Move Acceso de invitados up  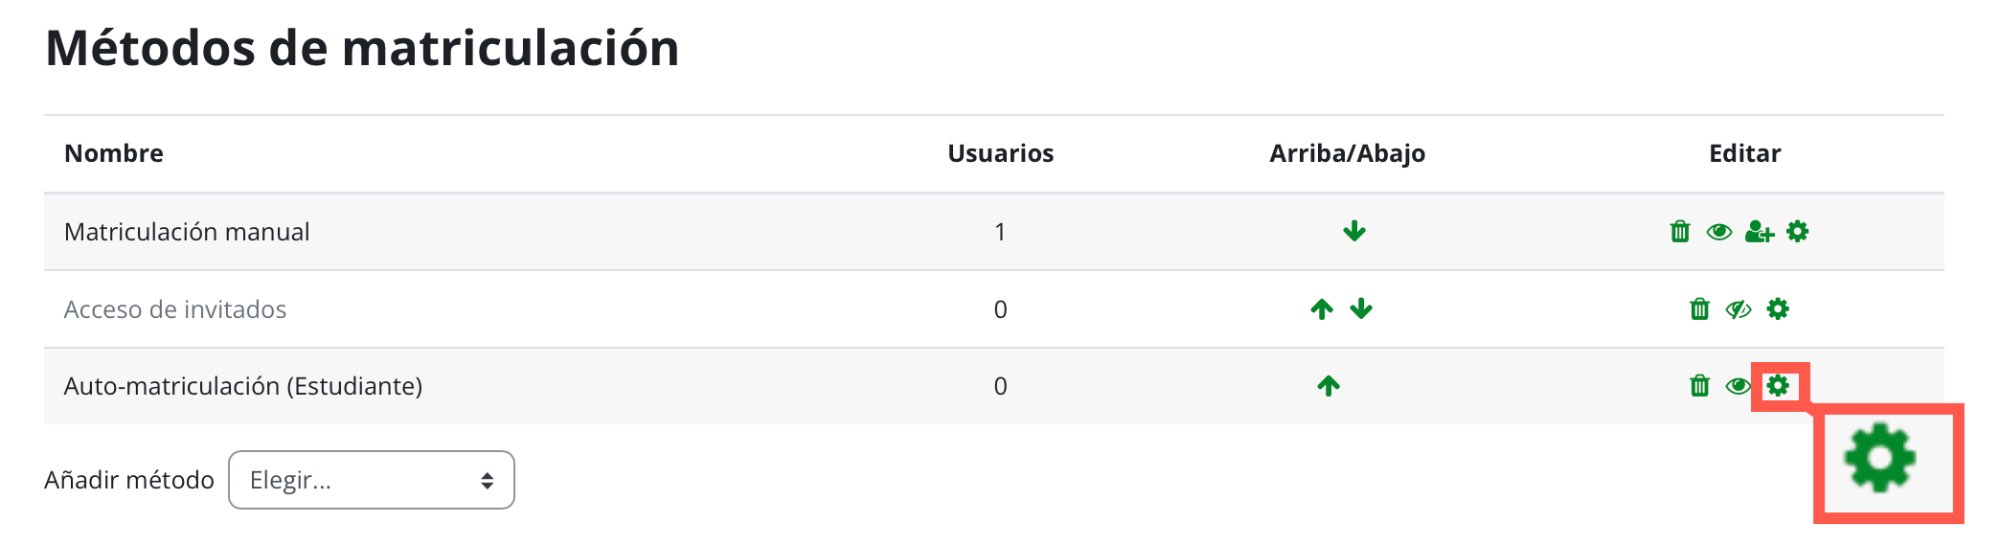click(1322, 309)
